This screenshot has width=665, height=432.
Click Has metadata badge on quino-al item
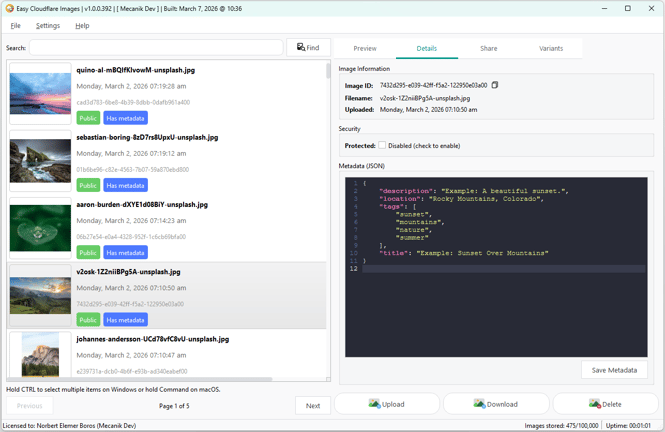[126, 118]
